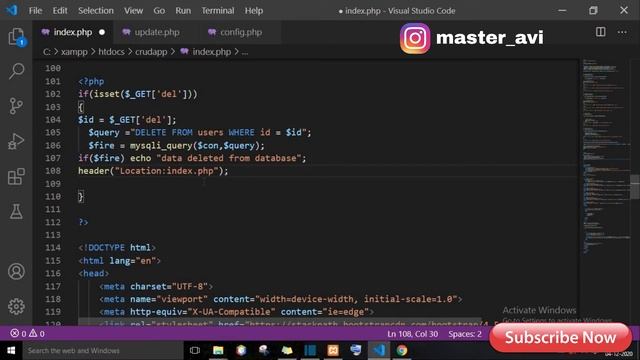Open Task View on the taskbar
The height and width of the screenshot is (360, 640).
pos(195,350)
